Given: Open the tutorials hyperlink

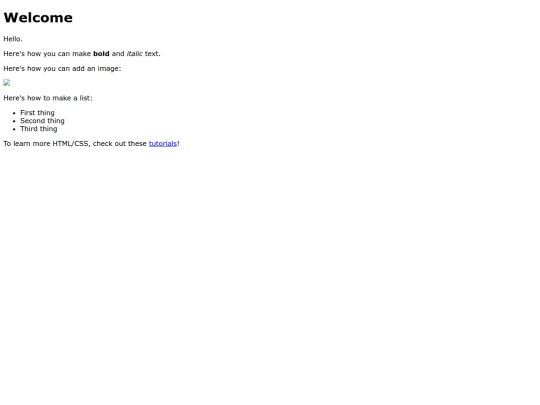Looking at the screenshot, I should (163, 144).
